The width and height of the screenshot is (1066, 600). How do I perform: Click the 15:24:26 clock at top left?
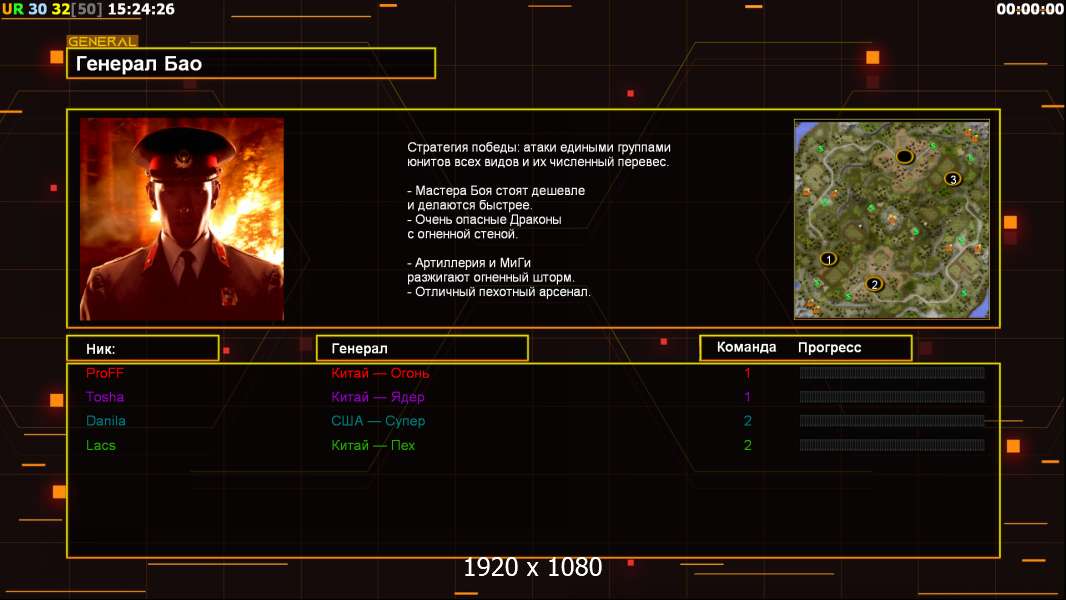point(141,9)
